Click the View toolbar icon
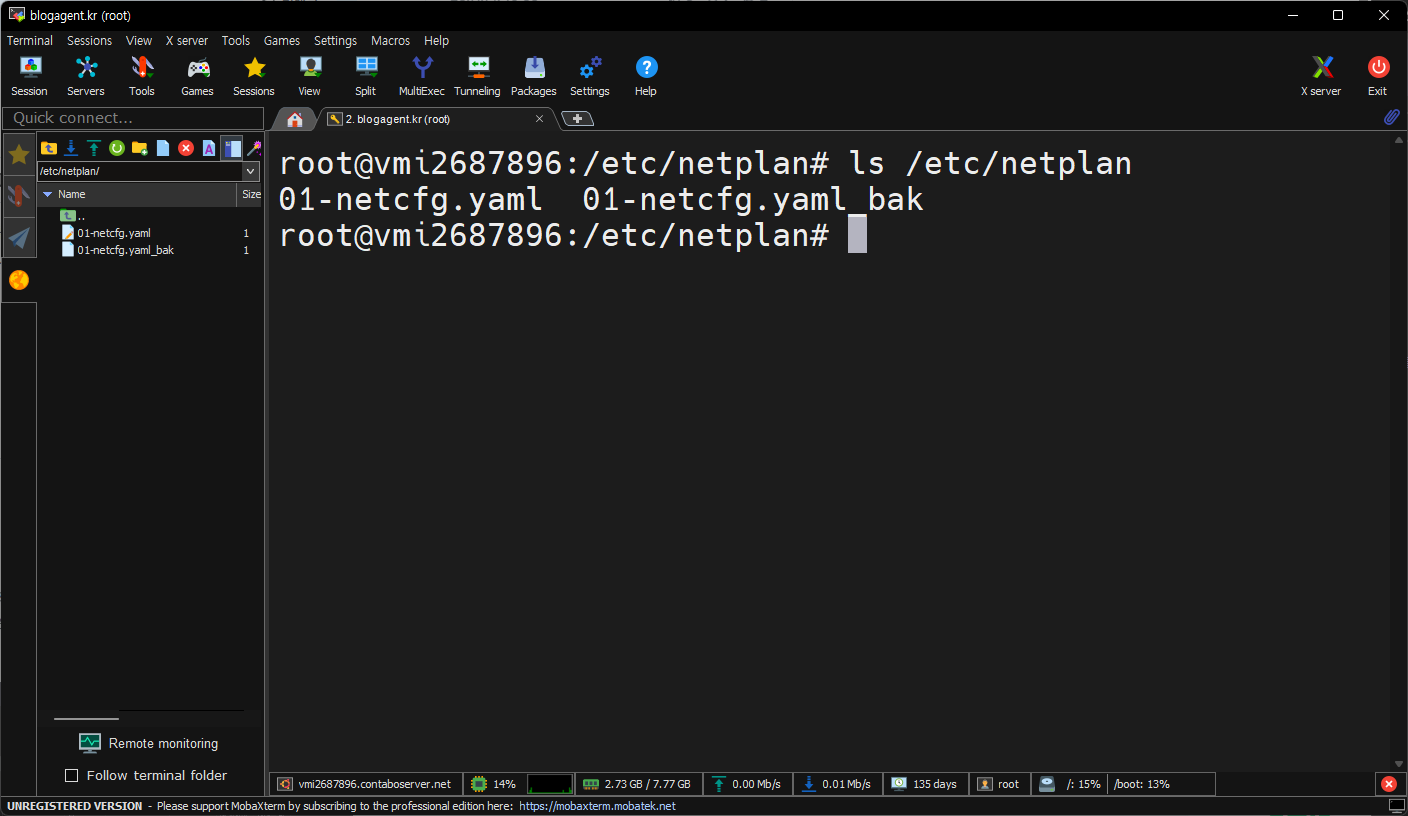 point(310,76)
